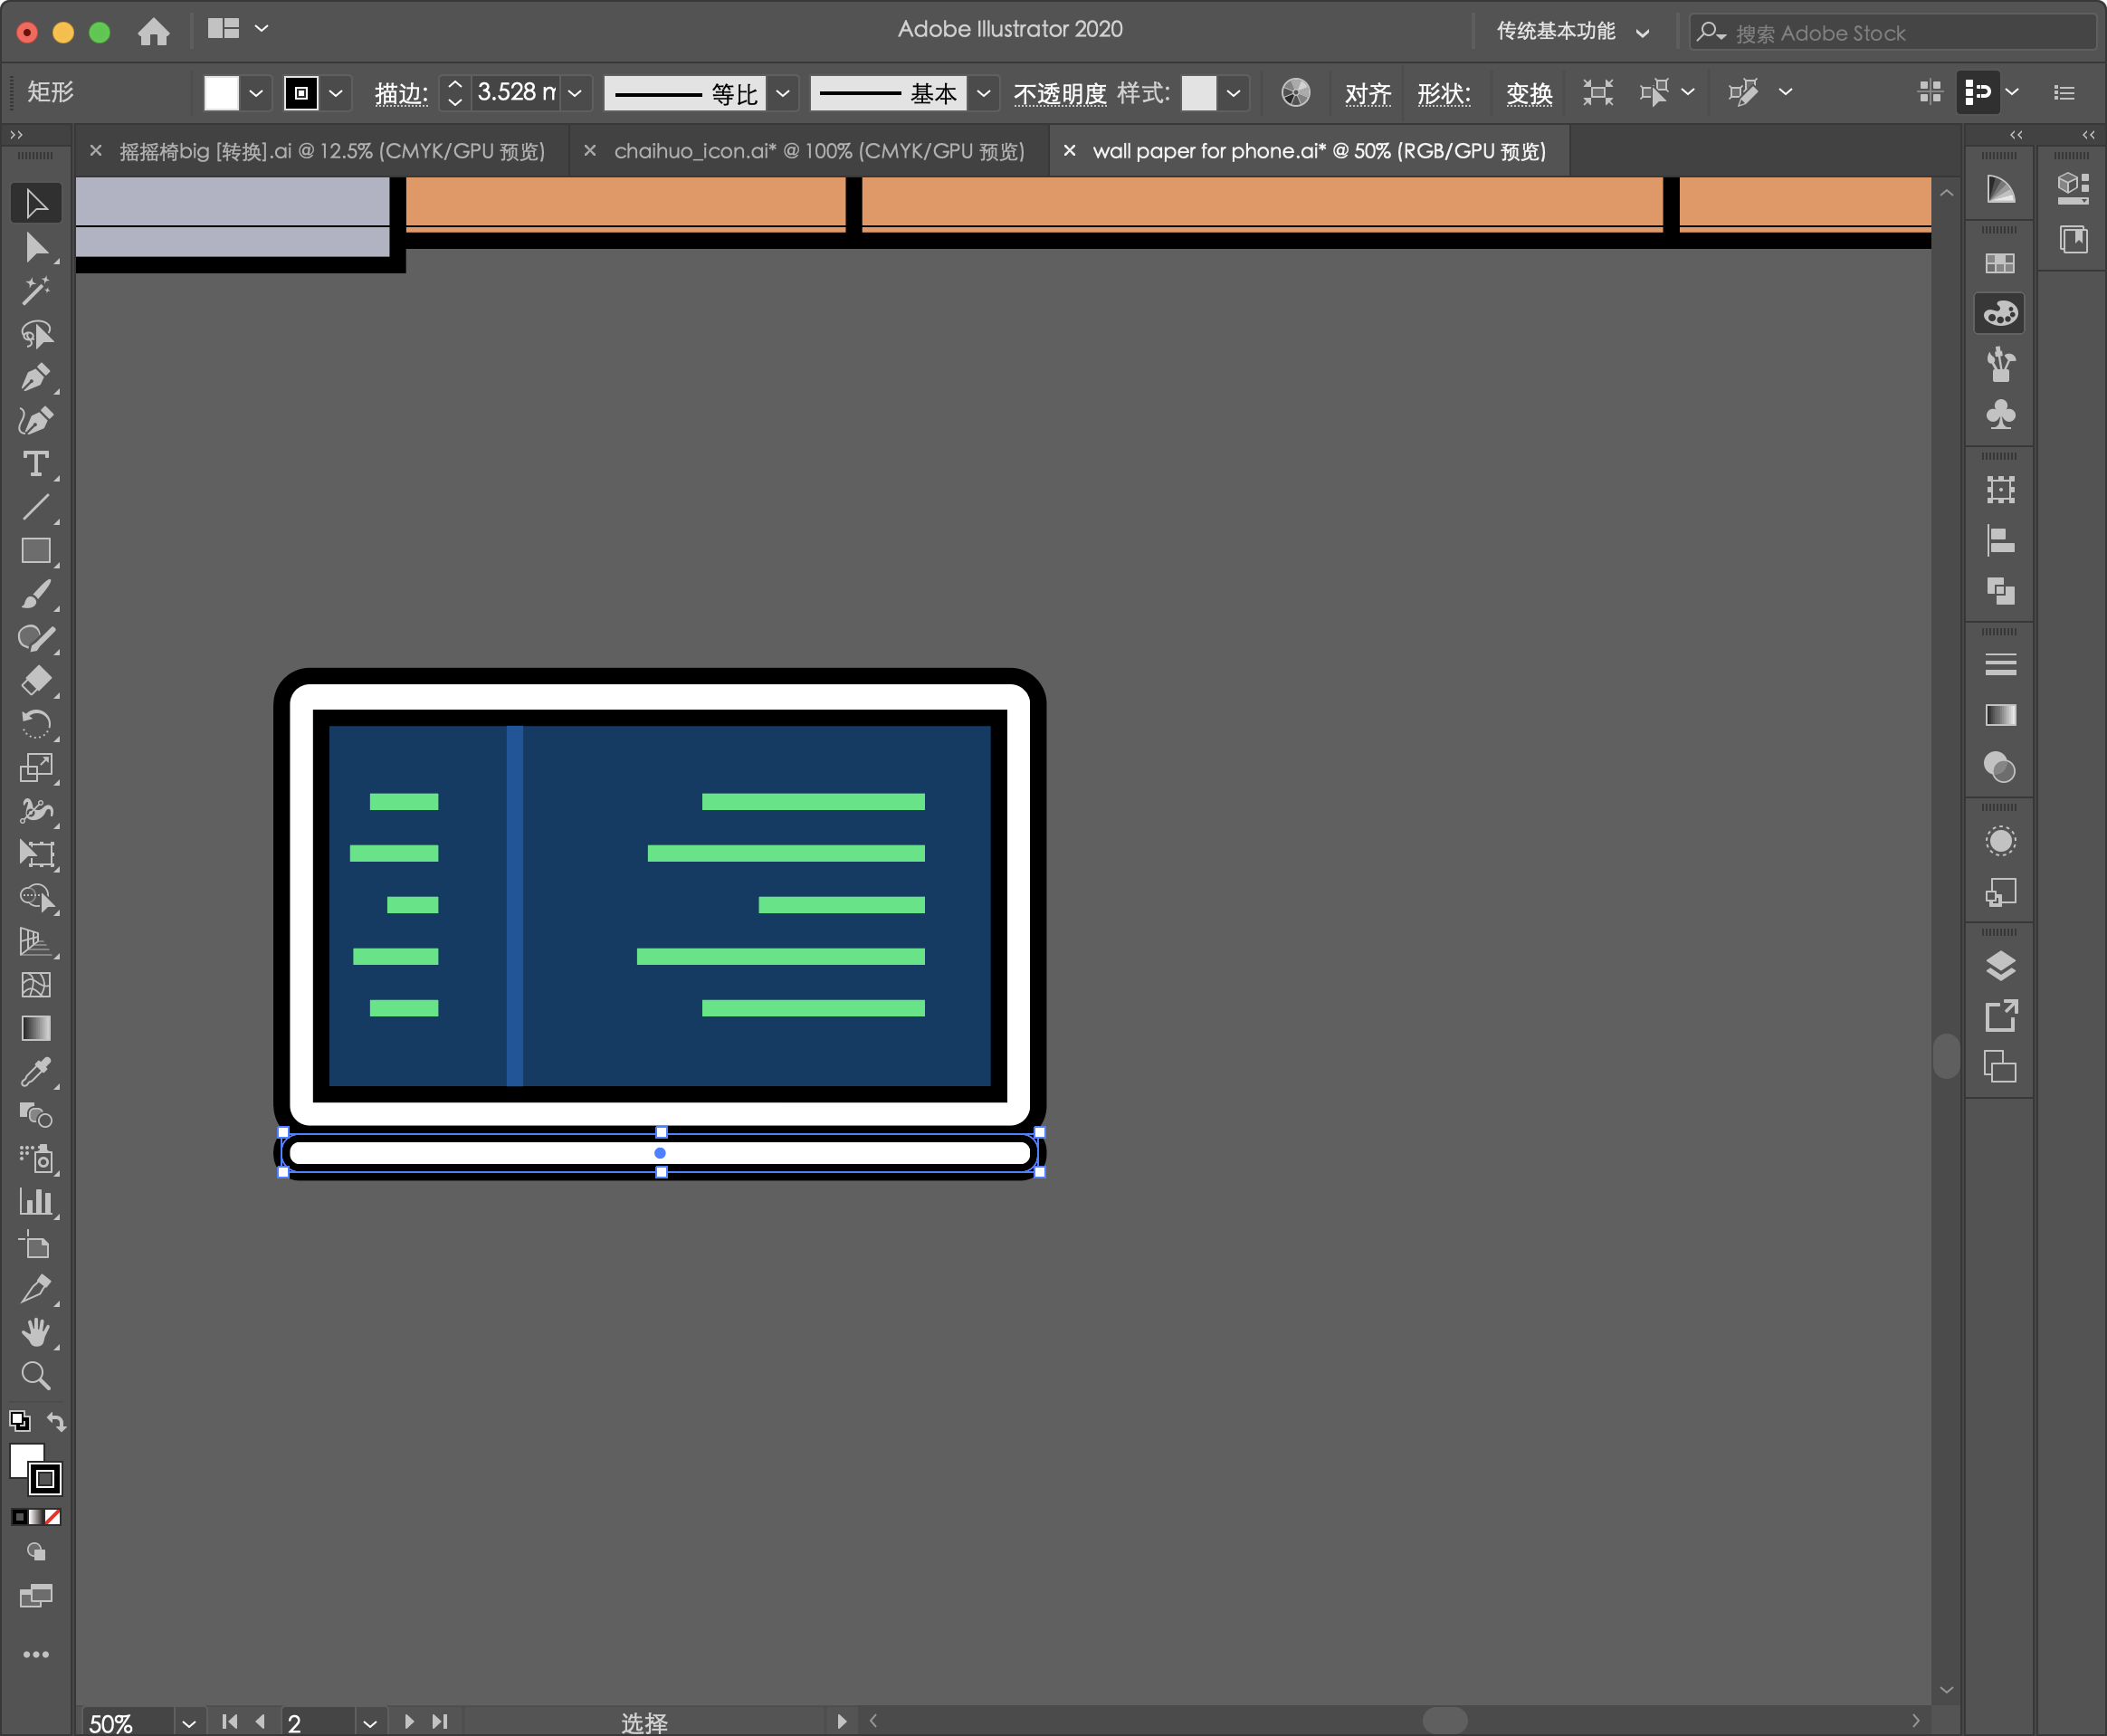Select the Curvature tool

(x=36, y=420)
